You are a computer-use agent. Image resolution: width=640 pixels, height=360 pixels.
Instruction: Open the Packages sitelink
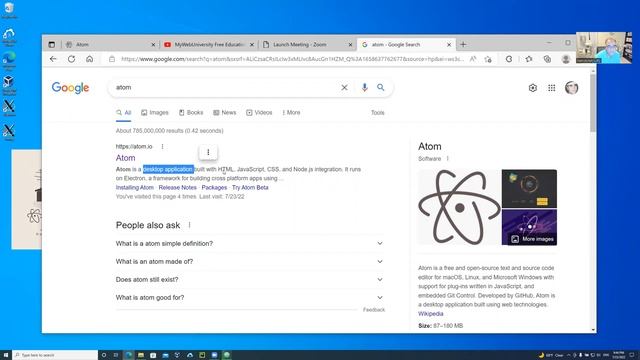click(x=214, y=188)
